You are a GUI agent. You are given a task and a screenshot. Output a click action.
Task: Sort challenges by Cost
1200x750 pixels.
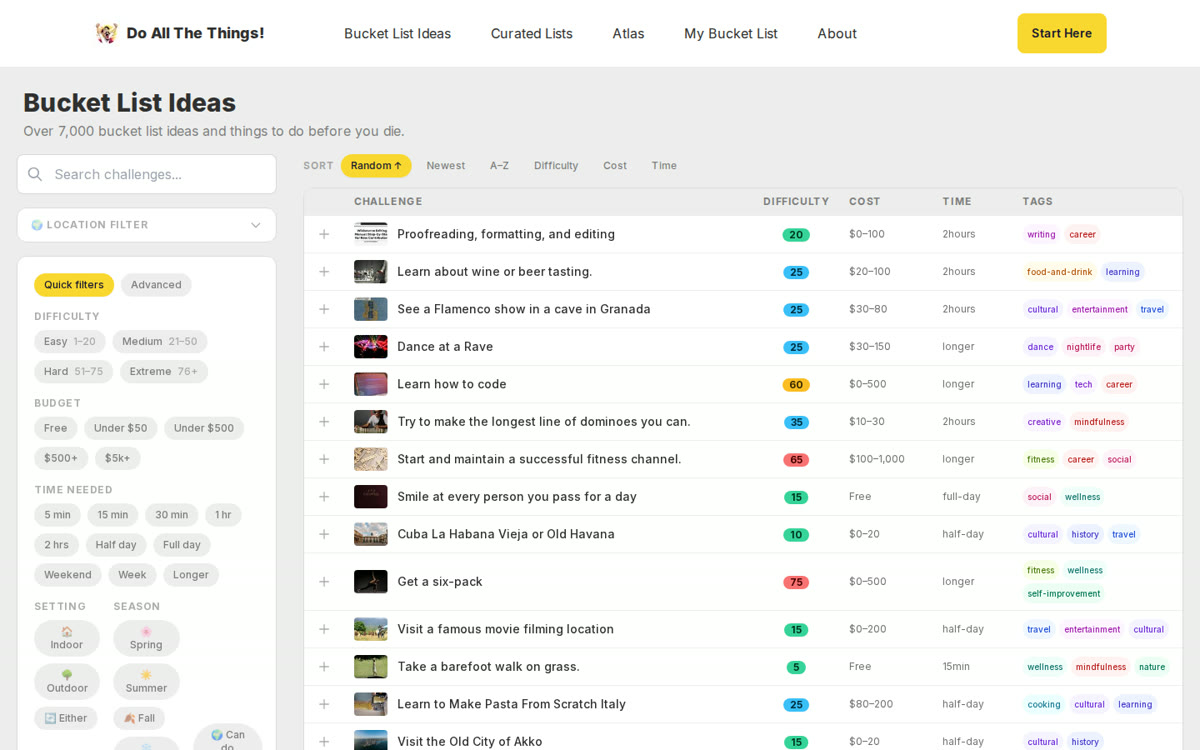point(615,166)
